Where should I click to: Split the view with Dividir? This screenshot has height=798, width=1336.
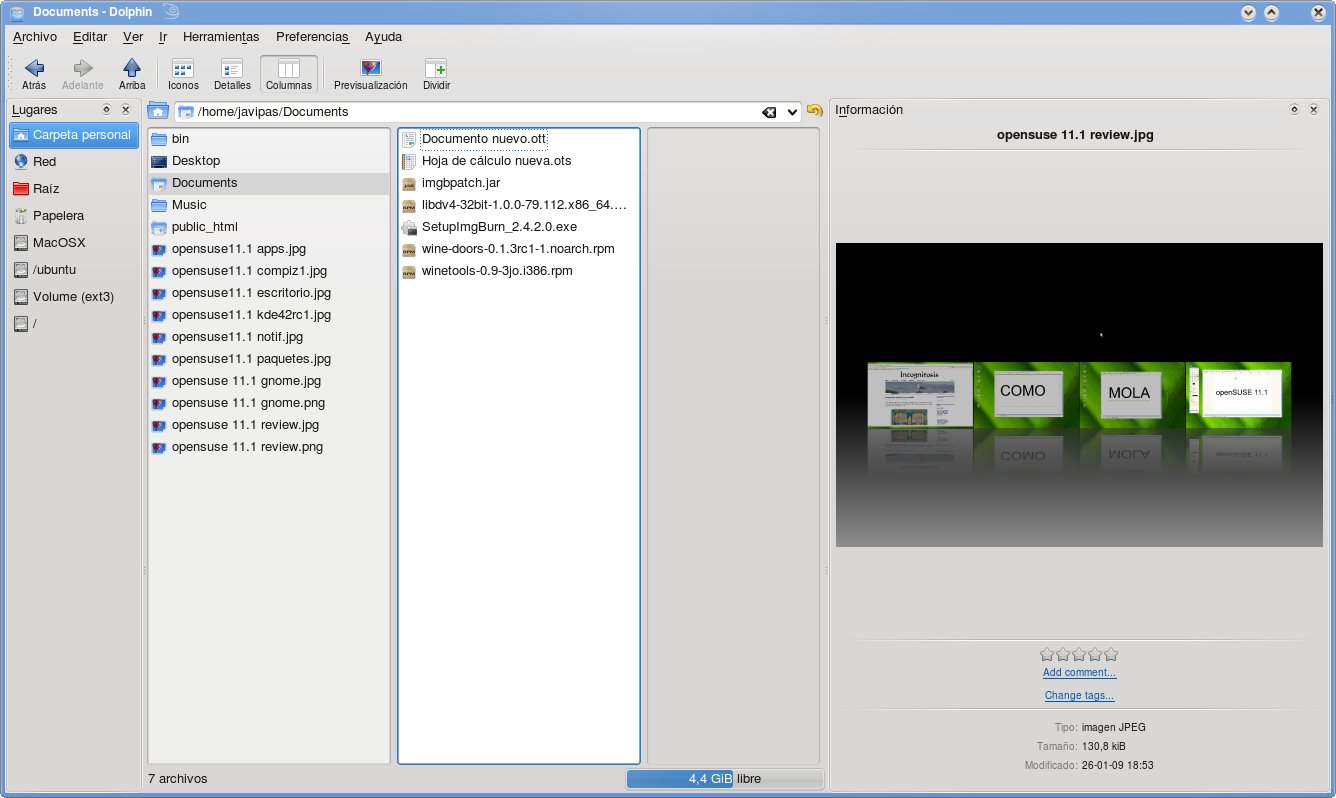click(436, 75)
